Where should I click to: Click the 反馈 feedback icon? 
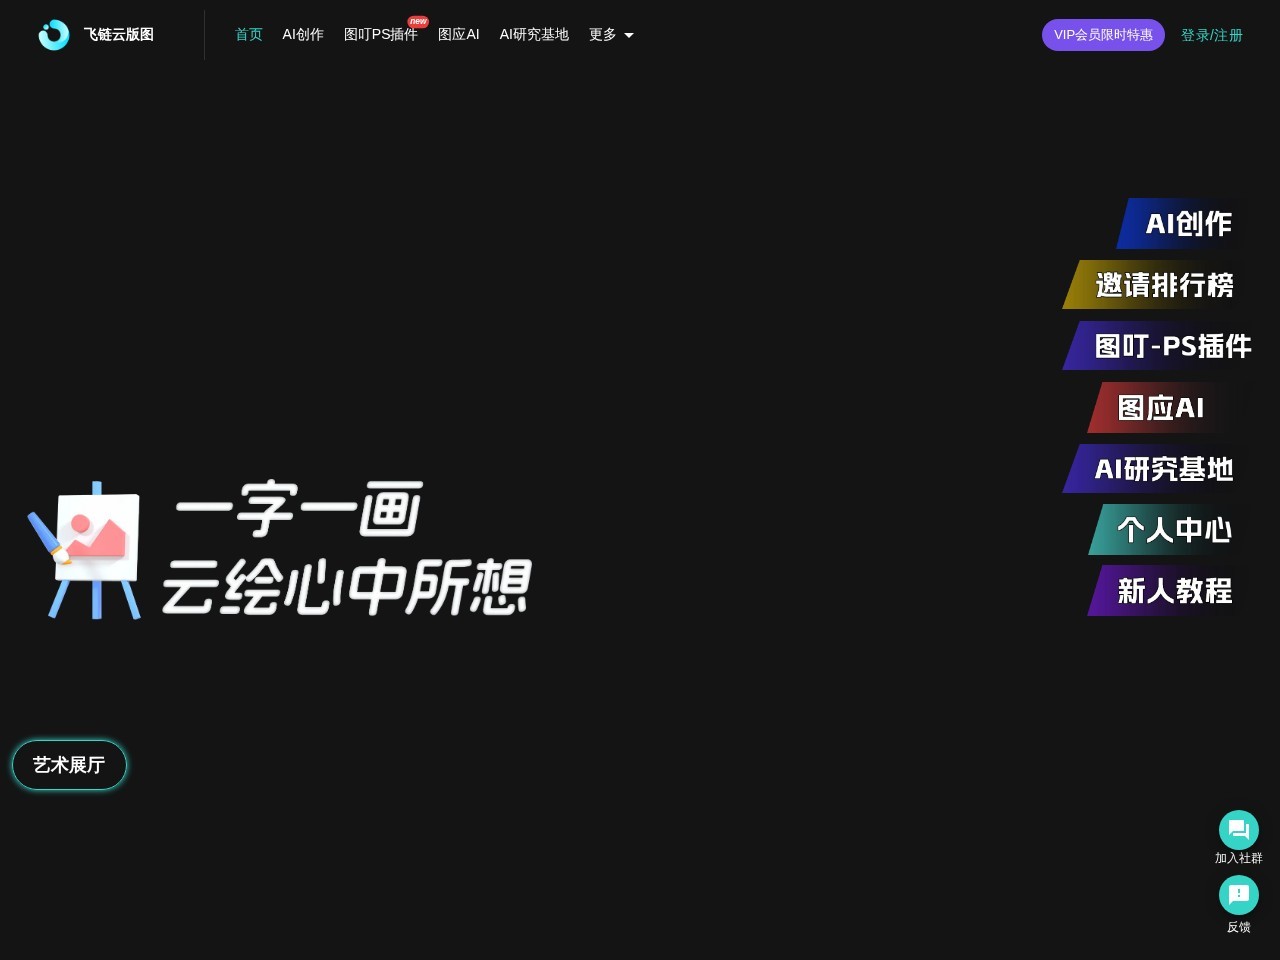tap(1238, 895)
